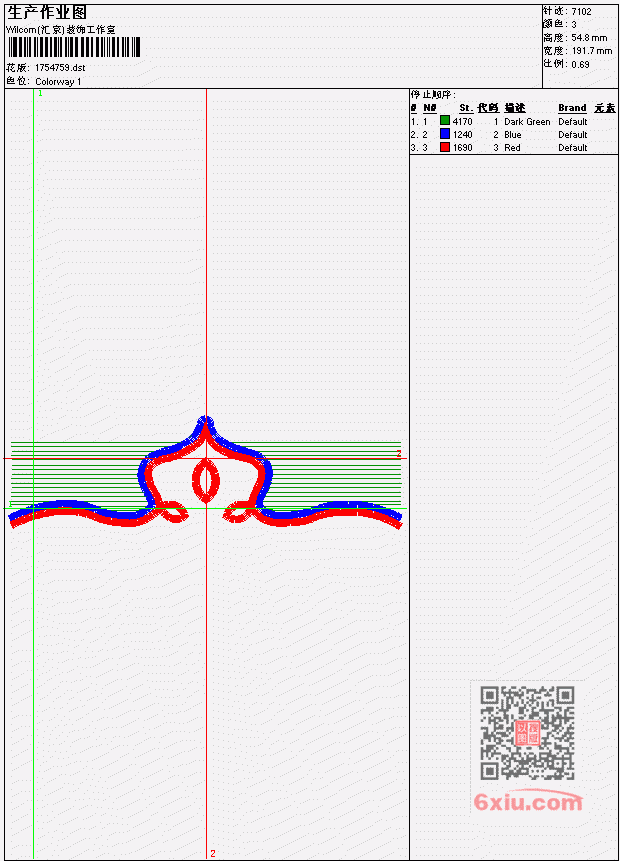Click the Dark Green description text
Image resolution: width=620 pixels, height=861 pixels.
(x=527, y=121)
